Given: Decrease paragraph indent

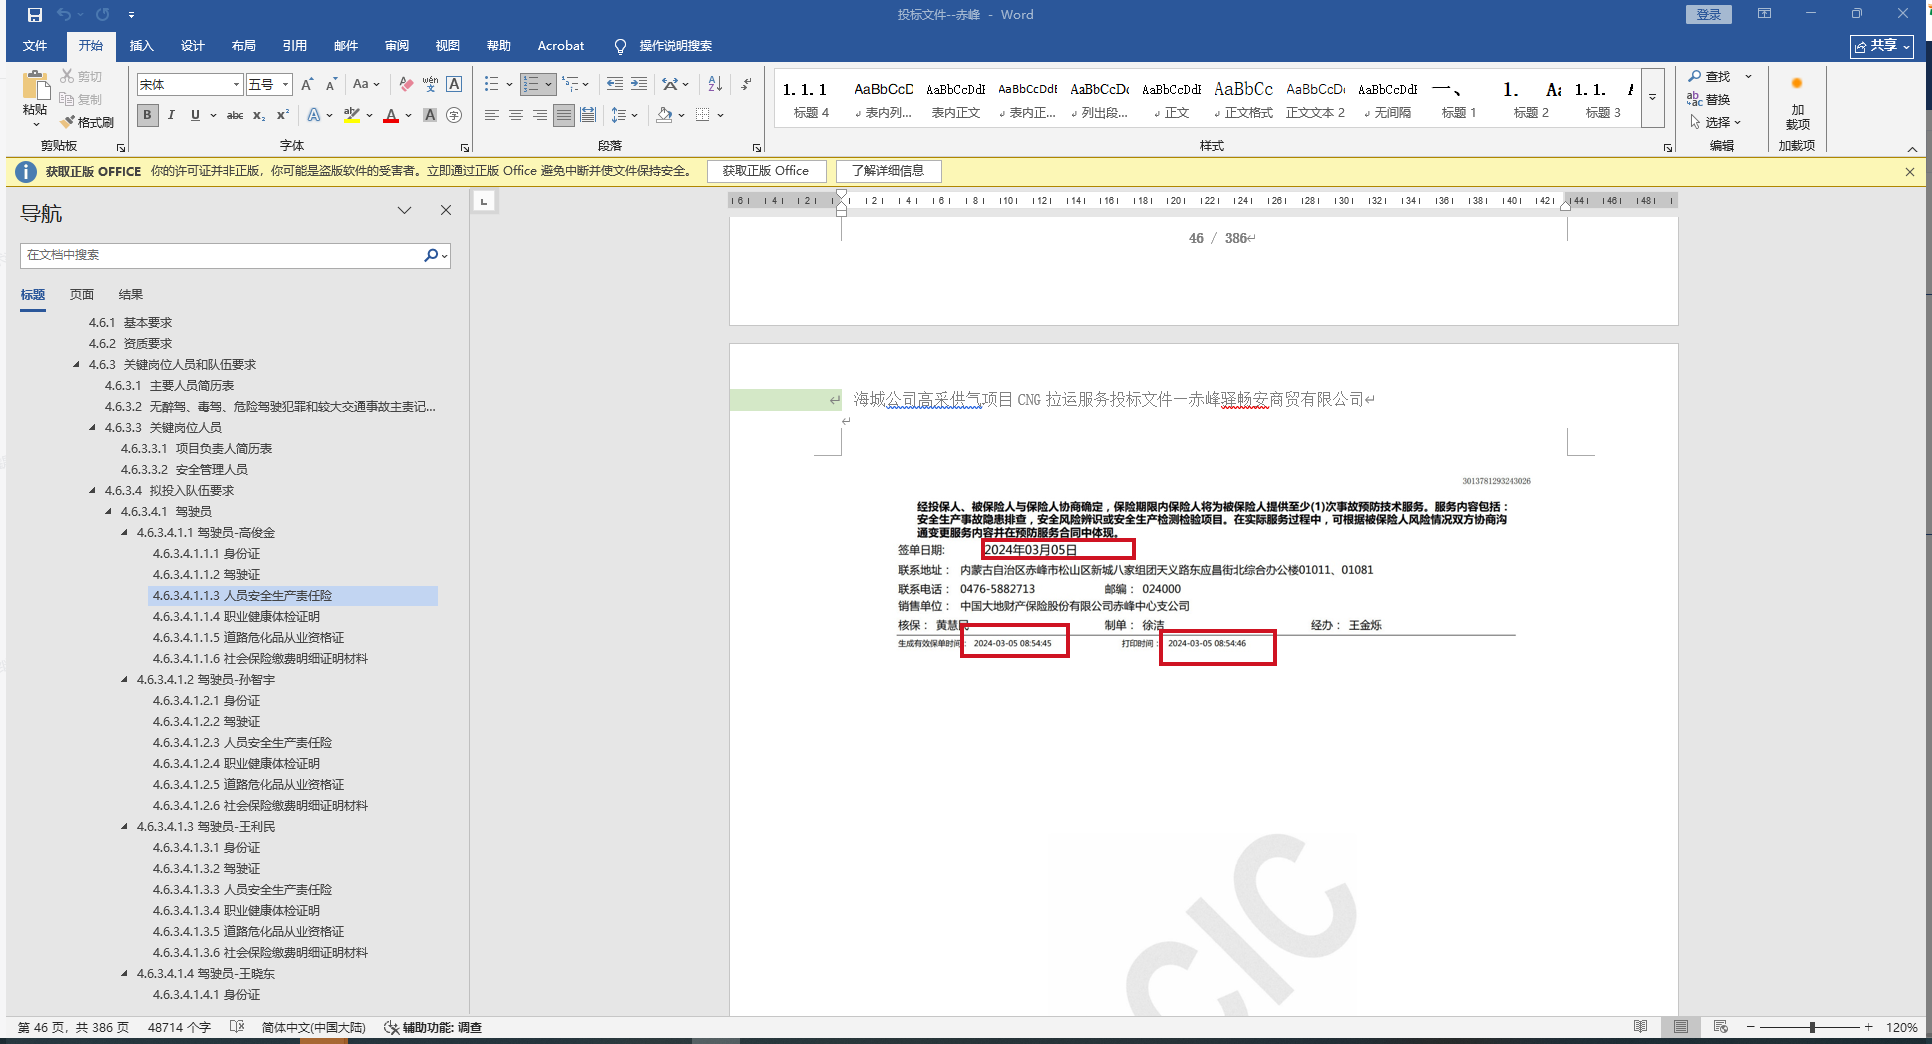Looking at the screenshot, I should (x=614, y=84).
